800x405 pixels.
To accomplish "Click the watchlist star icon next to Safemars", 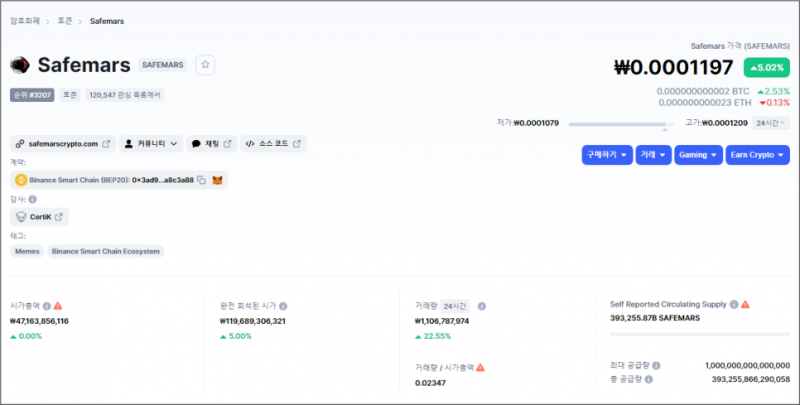I will click(x=205, y=65).
